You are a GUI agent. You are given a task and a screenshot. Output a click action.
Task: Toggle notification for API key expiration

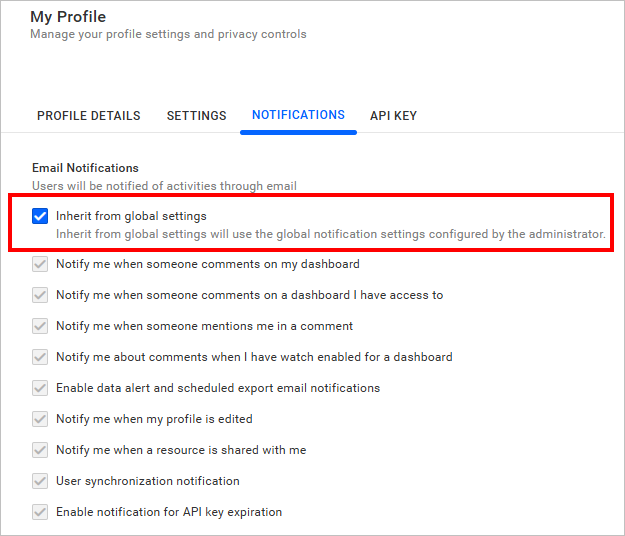click(x=40, y=512)
